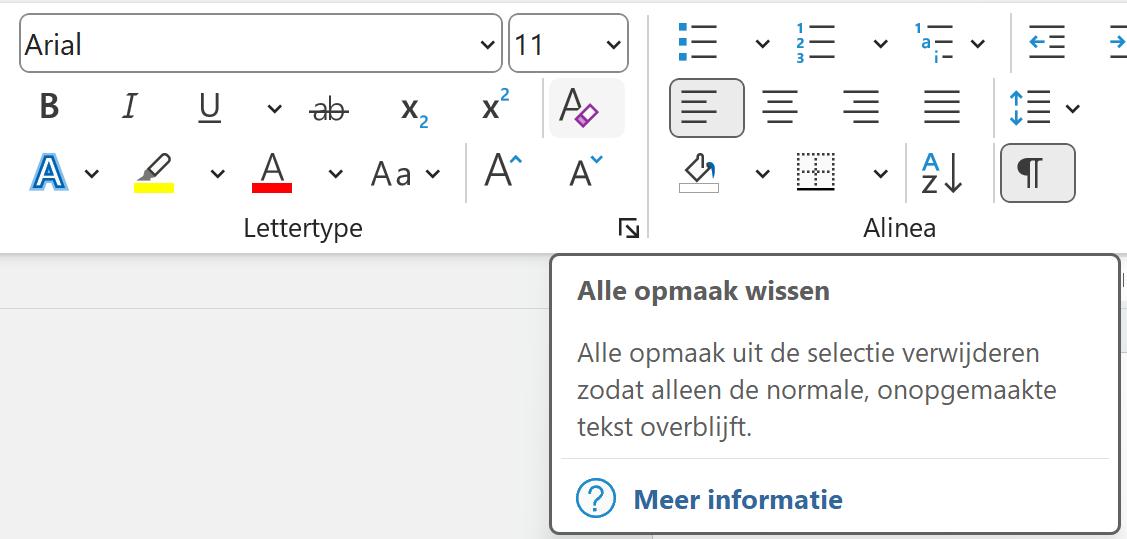Center-align the paragraph
The width and height of the screenshot is (1127, 539).
click(x=780, y=107)
